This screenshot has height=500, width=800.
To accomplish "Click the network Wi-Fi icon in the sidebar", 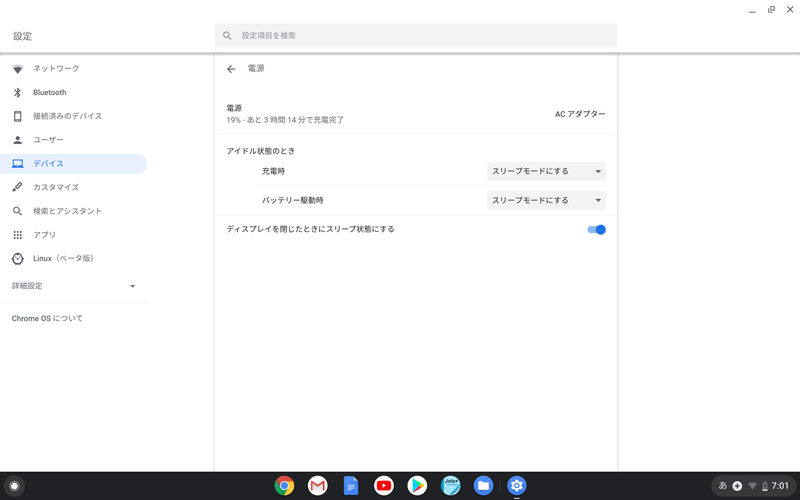I will pyautogui.click(x=17, y=69).
